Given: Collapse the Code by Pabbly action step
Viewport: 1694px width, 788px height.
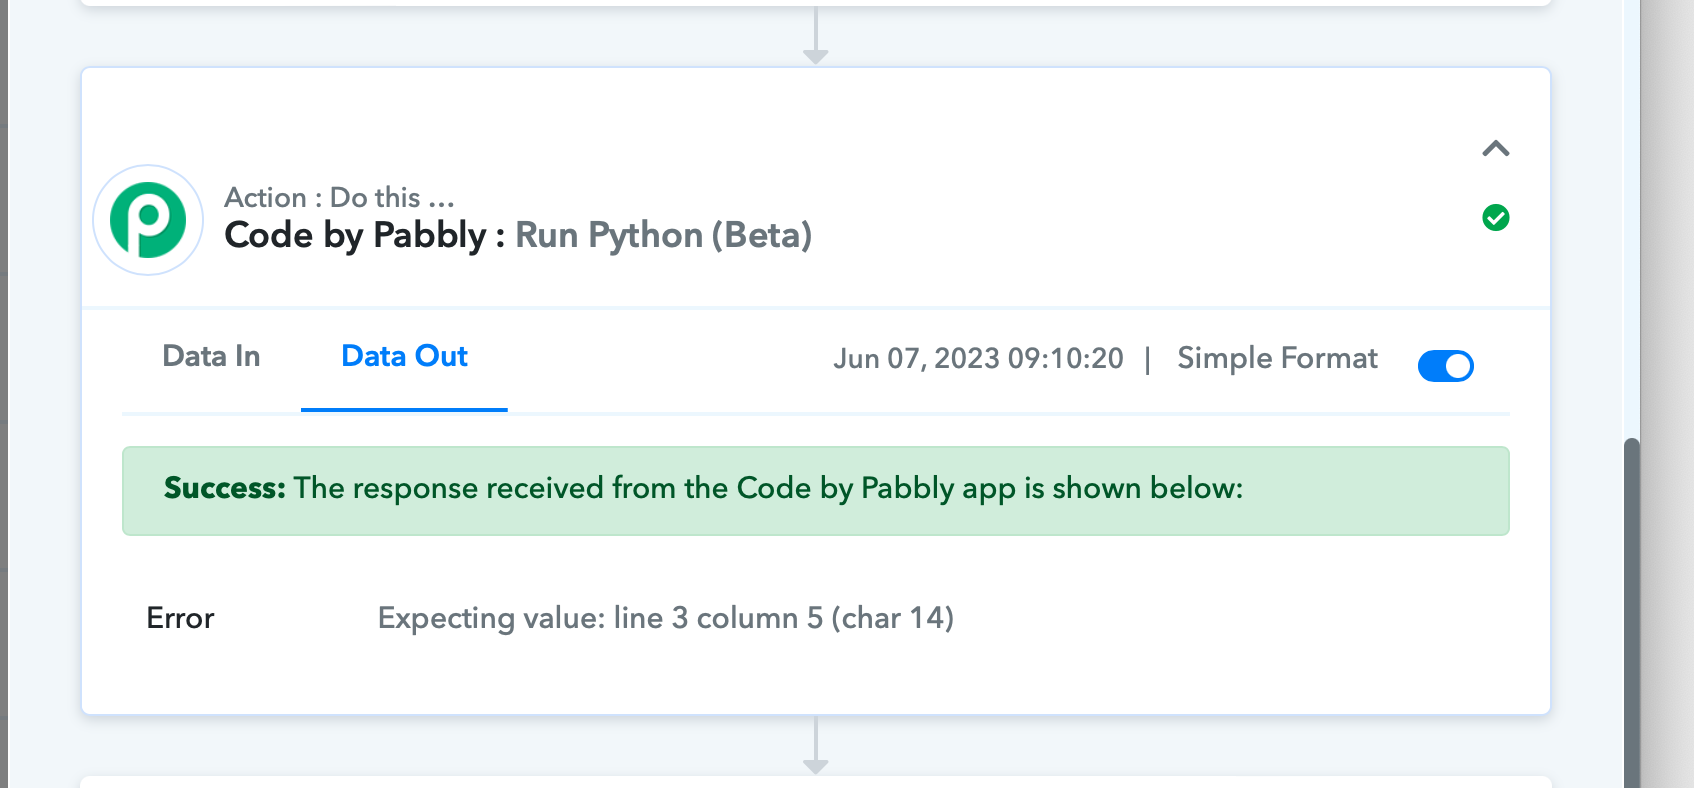Looking at the screenshot, I should (1496, 149).
